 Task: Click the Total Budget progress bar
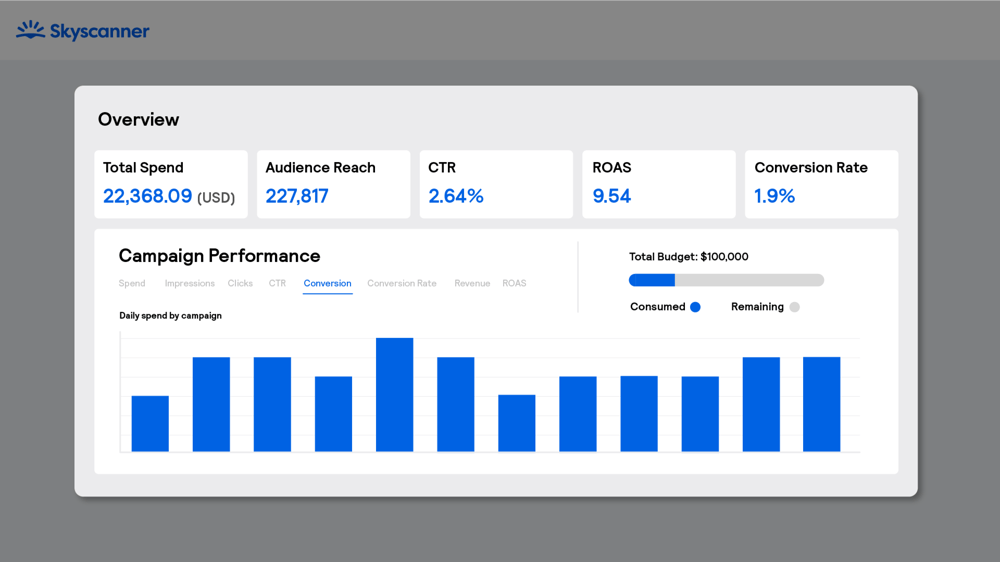[x=726, y=280]
